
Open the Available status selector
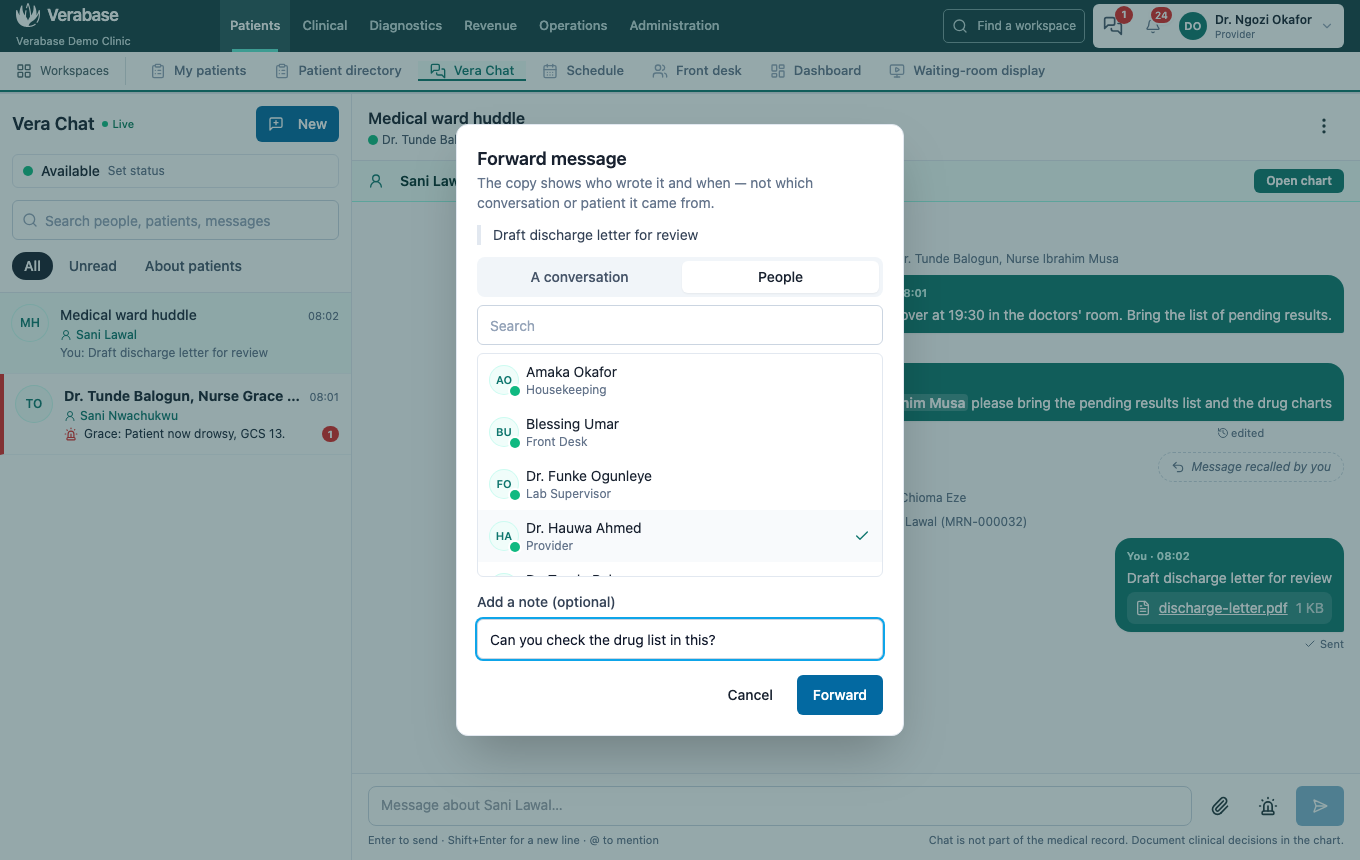pos(175,171)
